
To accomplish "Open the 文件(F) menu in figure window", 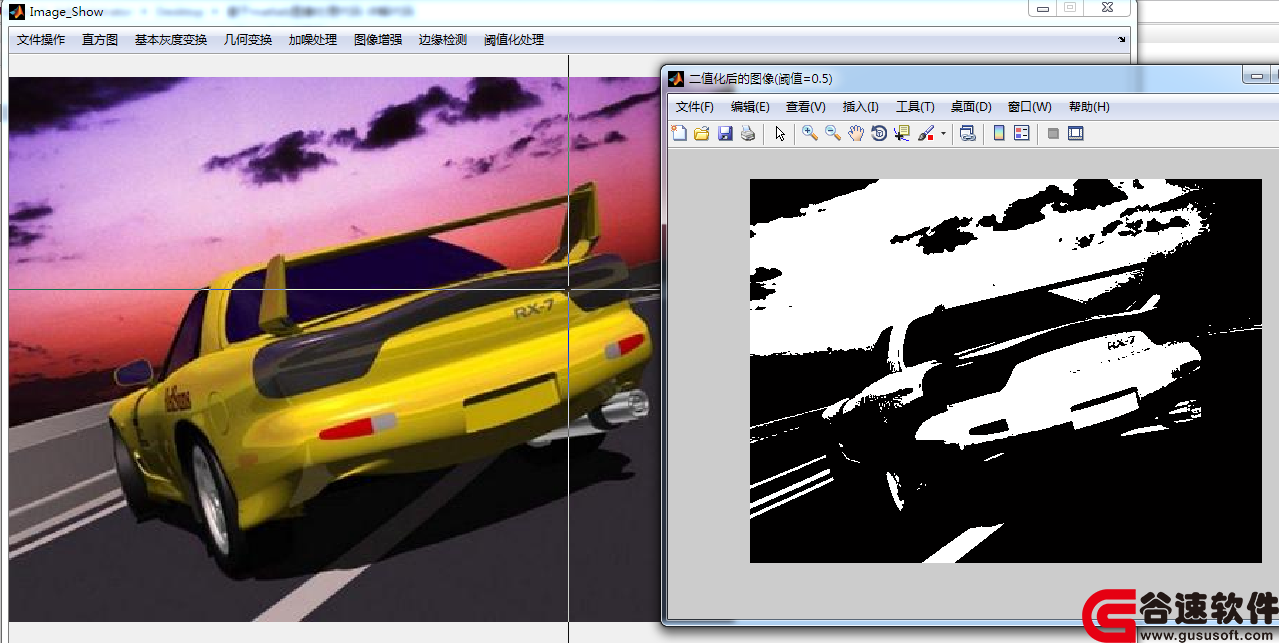I will click(x=695, y=107).
